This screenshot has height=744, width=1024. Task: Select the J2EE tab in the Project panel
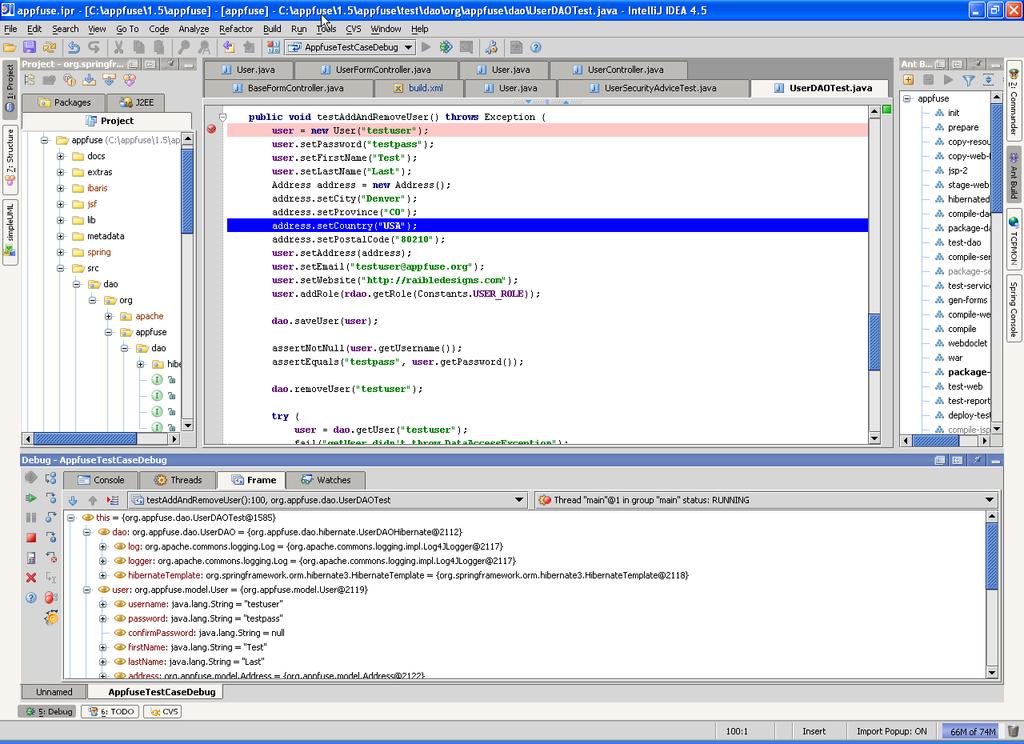pyautogui.click(x=137, y=103)
